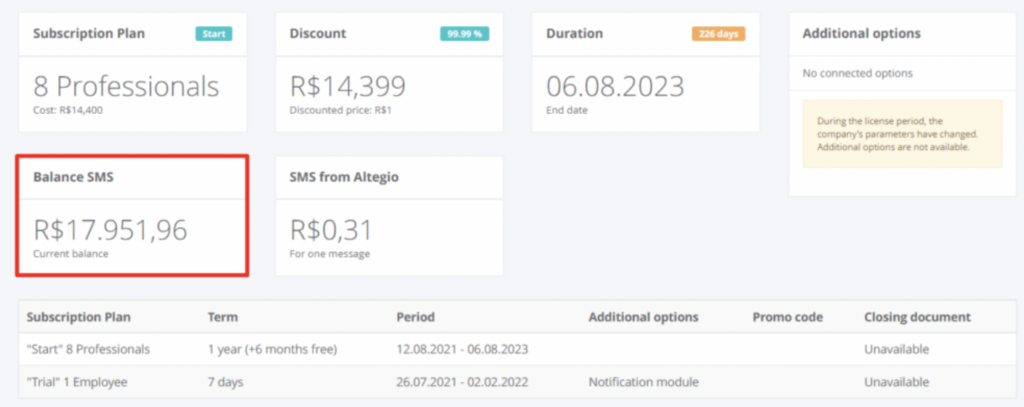The image size is (1024, 407).
Task: Click the Promo code column header
Action: [787, 317]
